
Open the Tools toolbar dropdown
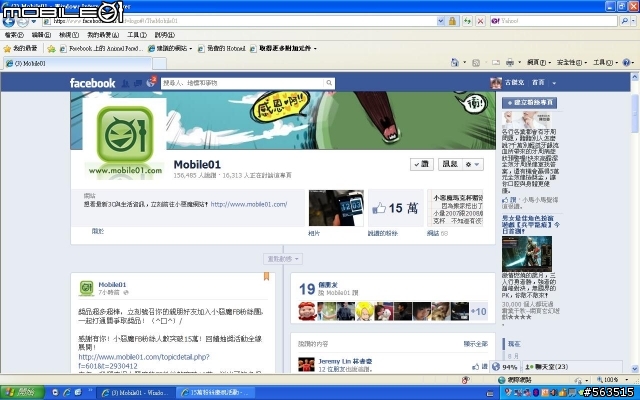(605, 62)
